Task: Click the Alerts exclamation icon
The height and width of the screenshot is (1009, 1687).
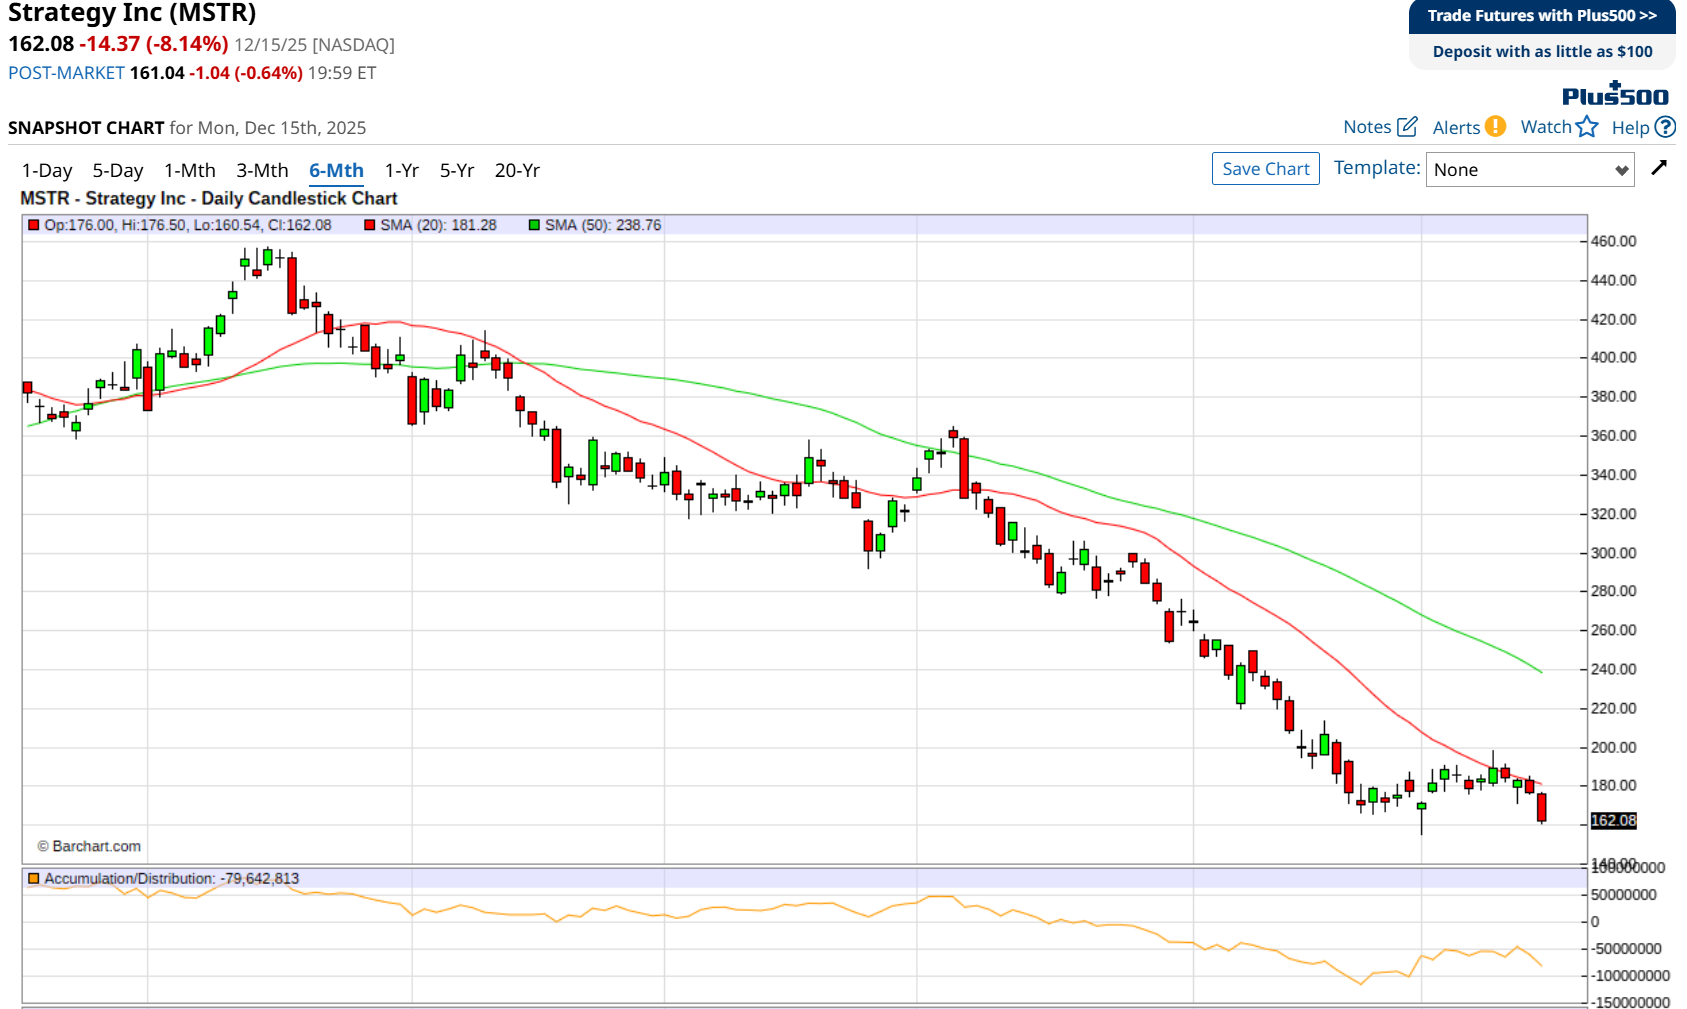Action: (x=1495, y=127)
